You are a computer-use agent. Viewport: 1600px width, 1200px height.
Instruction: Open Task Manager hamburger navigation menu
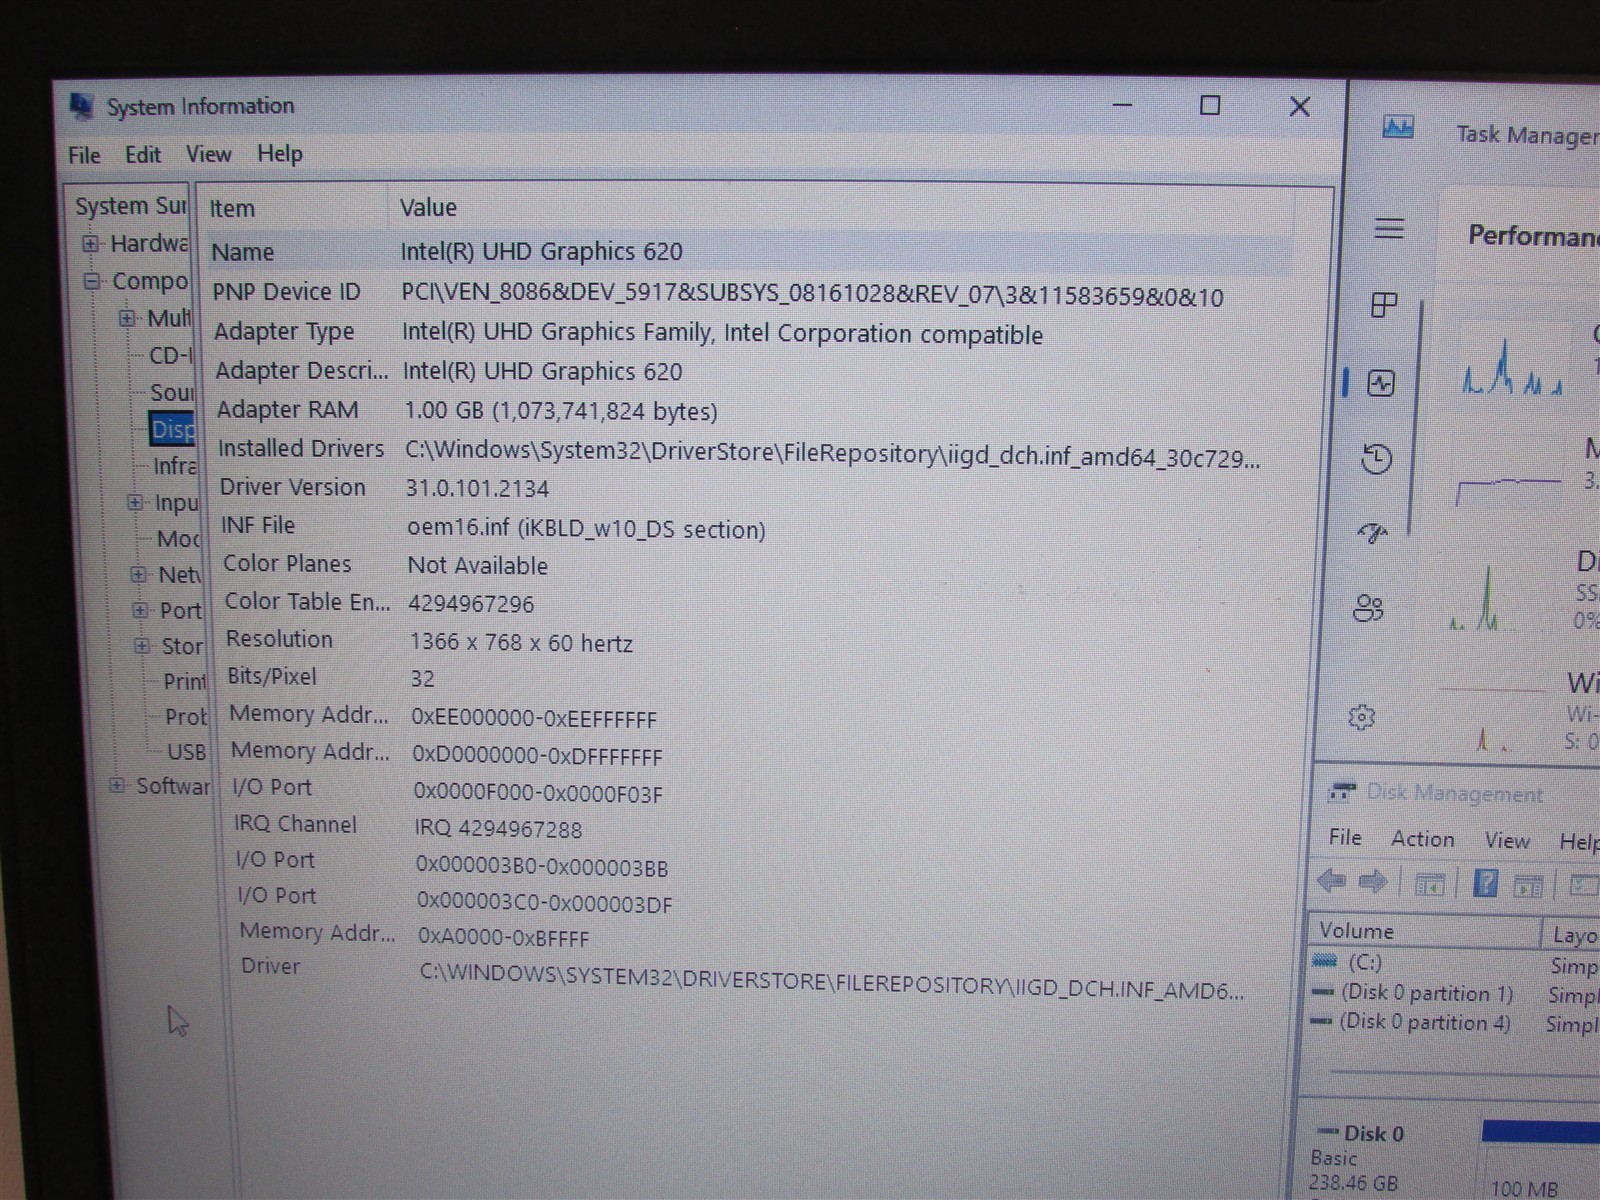[x=1388, y=229]
